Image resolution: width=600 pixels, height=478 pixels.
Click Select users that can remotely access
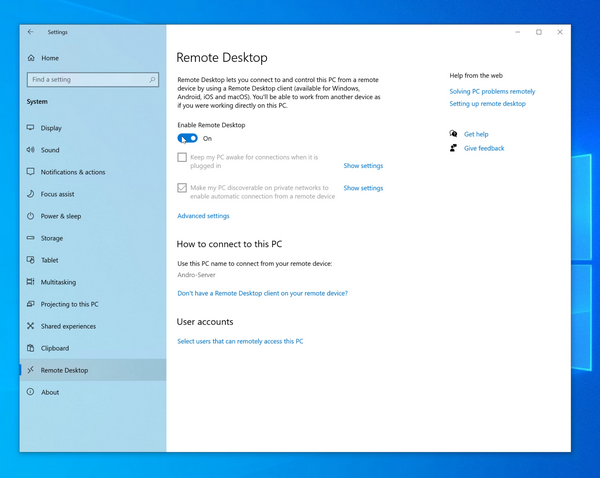(240, 341)
